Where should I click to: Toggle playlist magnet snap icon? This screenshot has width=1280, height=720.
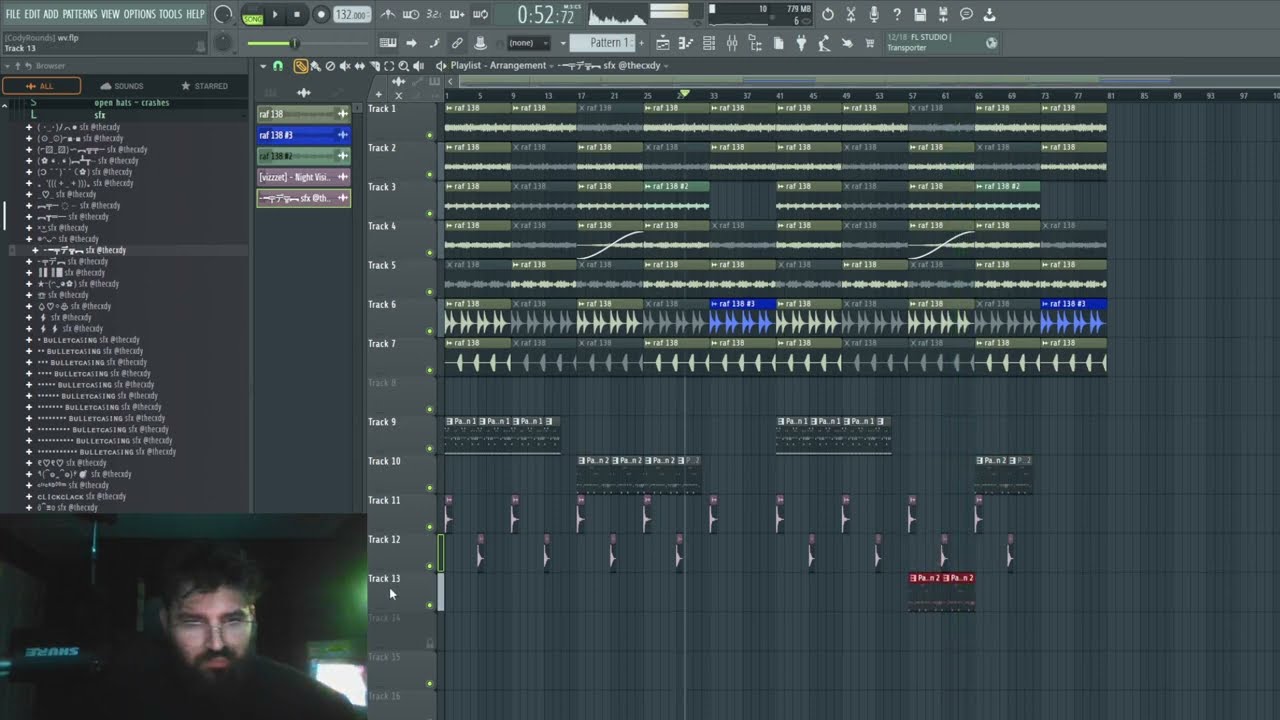click(278, 66)
